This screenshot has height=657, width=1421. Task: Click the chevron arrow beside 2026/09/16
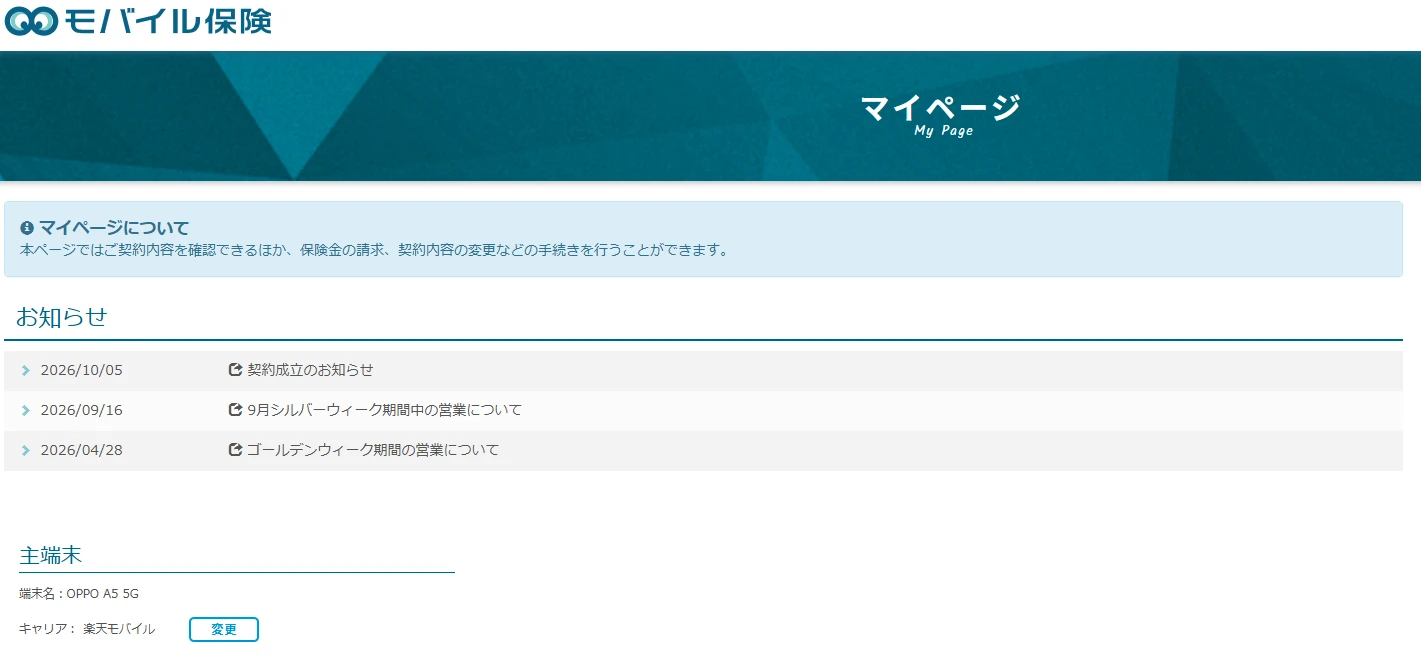[26, 411]
